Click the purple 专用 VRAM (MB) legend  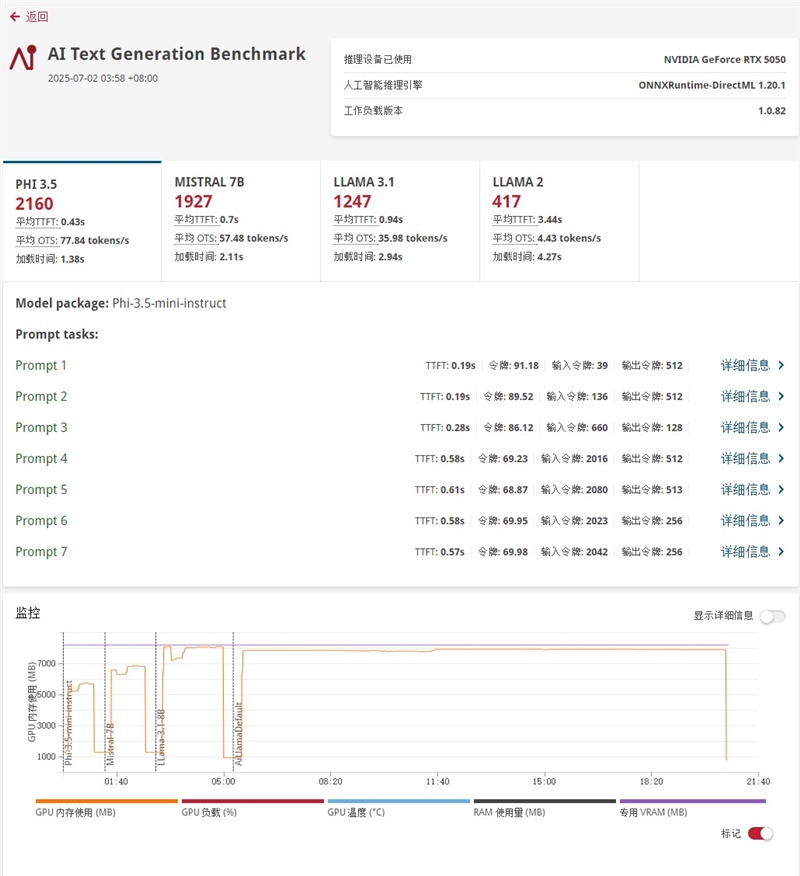[x=693, y=808]
